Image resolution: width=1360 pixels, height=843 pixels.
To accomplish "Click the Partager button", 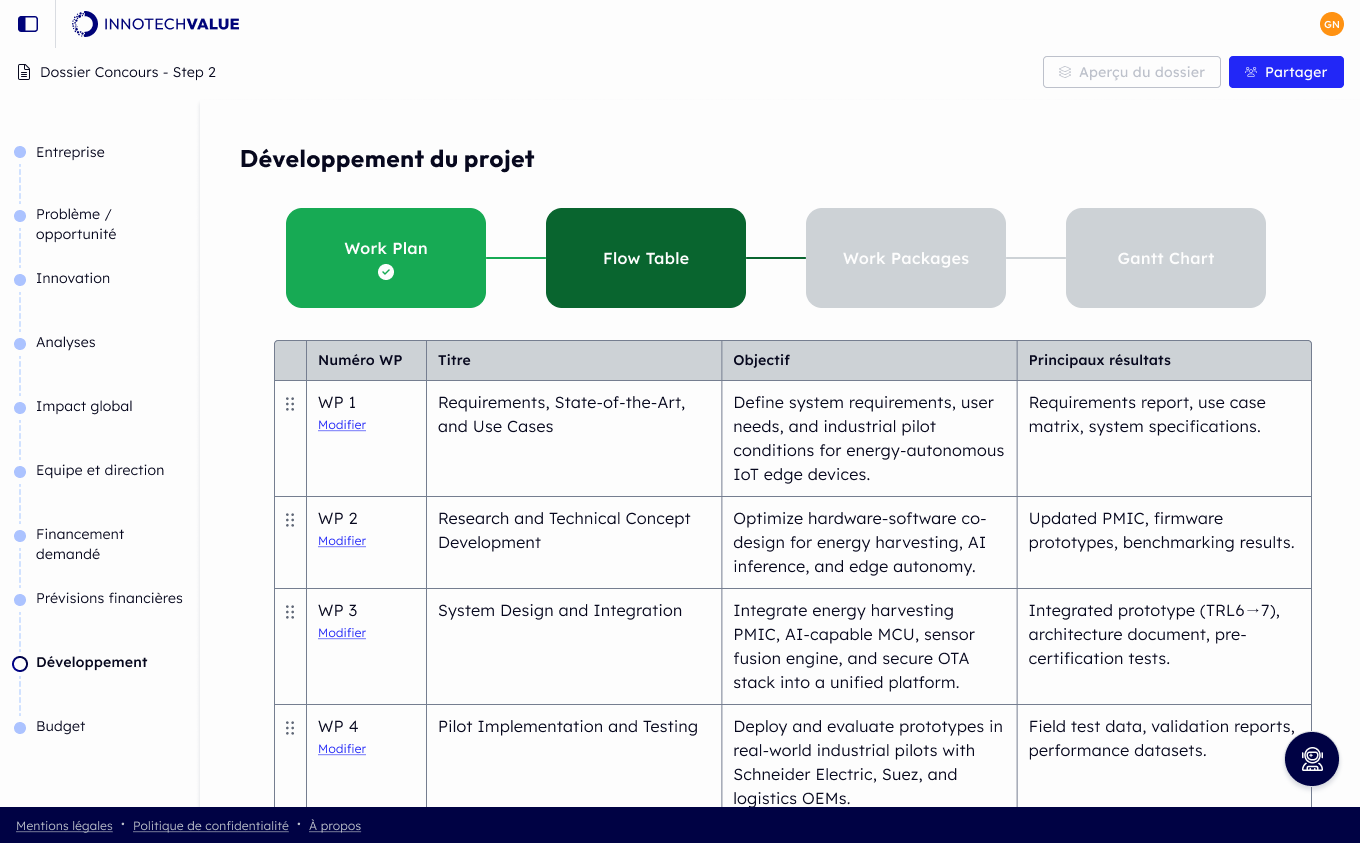I will (x=1286, y=71).
